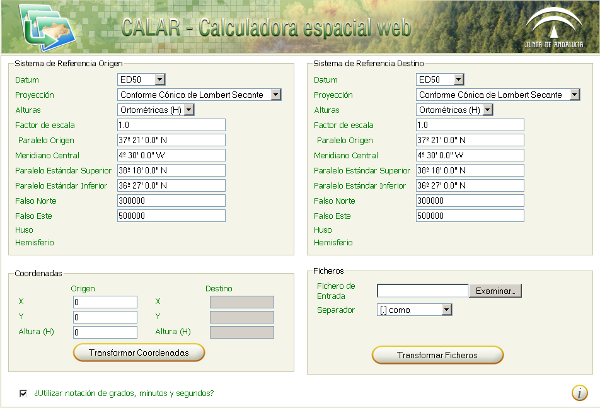Image resolution: width=600 pixels, height=408 pixels.
Task: Click the Transformar Ficheros button
Action: [437, 355]
